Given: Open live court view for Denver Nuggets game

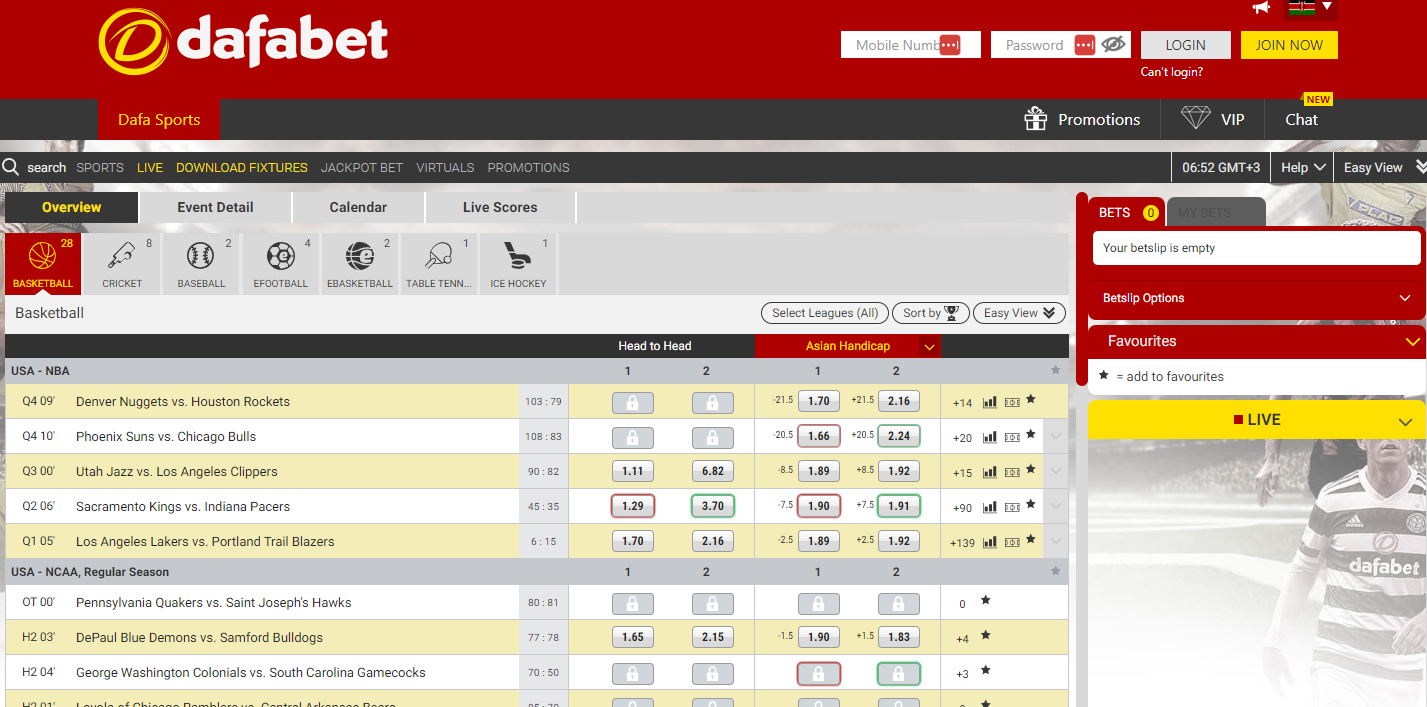Looking at the screenshot, I should point(1012,402).
